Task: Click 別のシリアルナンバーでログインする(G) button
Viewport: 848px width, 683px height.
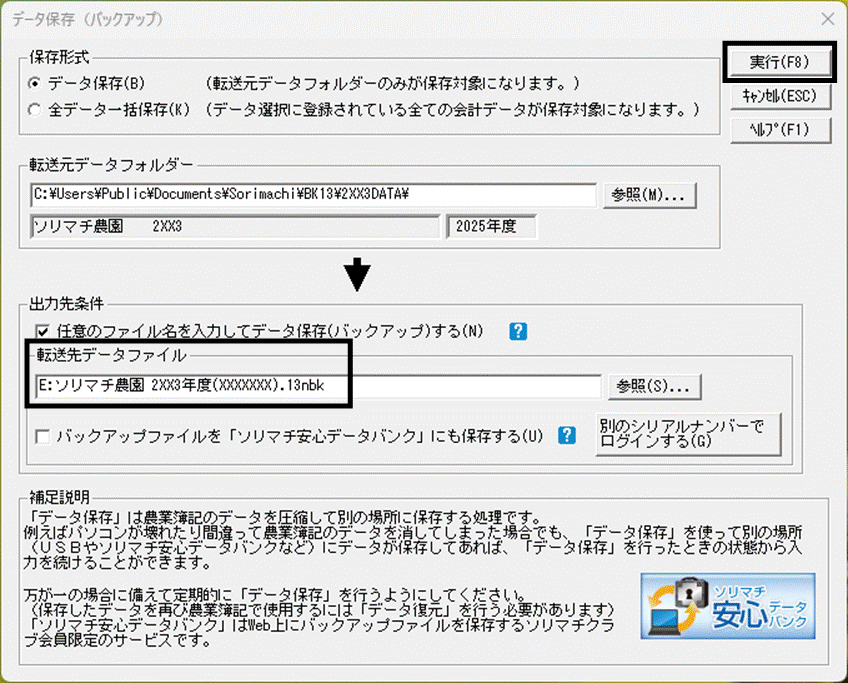Action: click(688, 434)
